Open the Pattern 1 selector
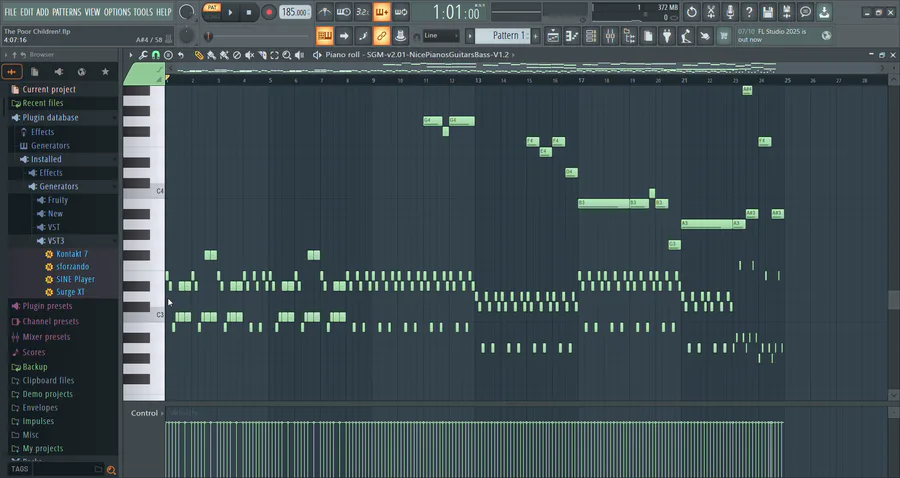This screenshot has height=478, width=900. pos(502,36)
